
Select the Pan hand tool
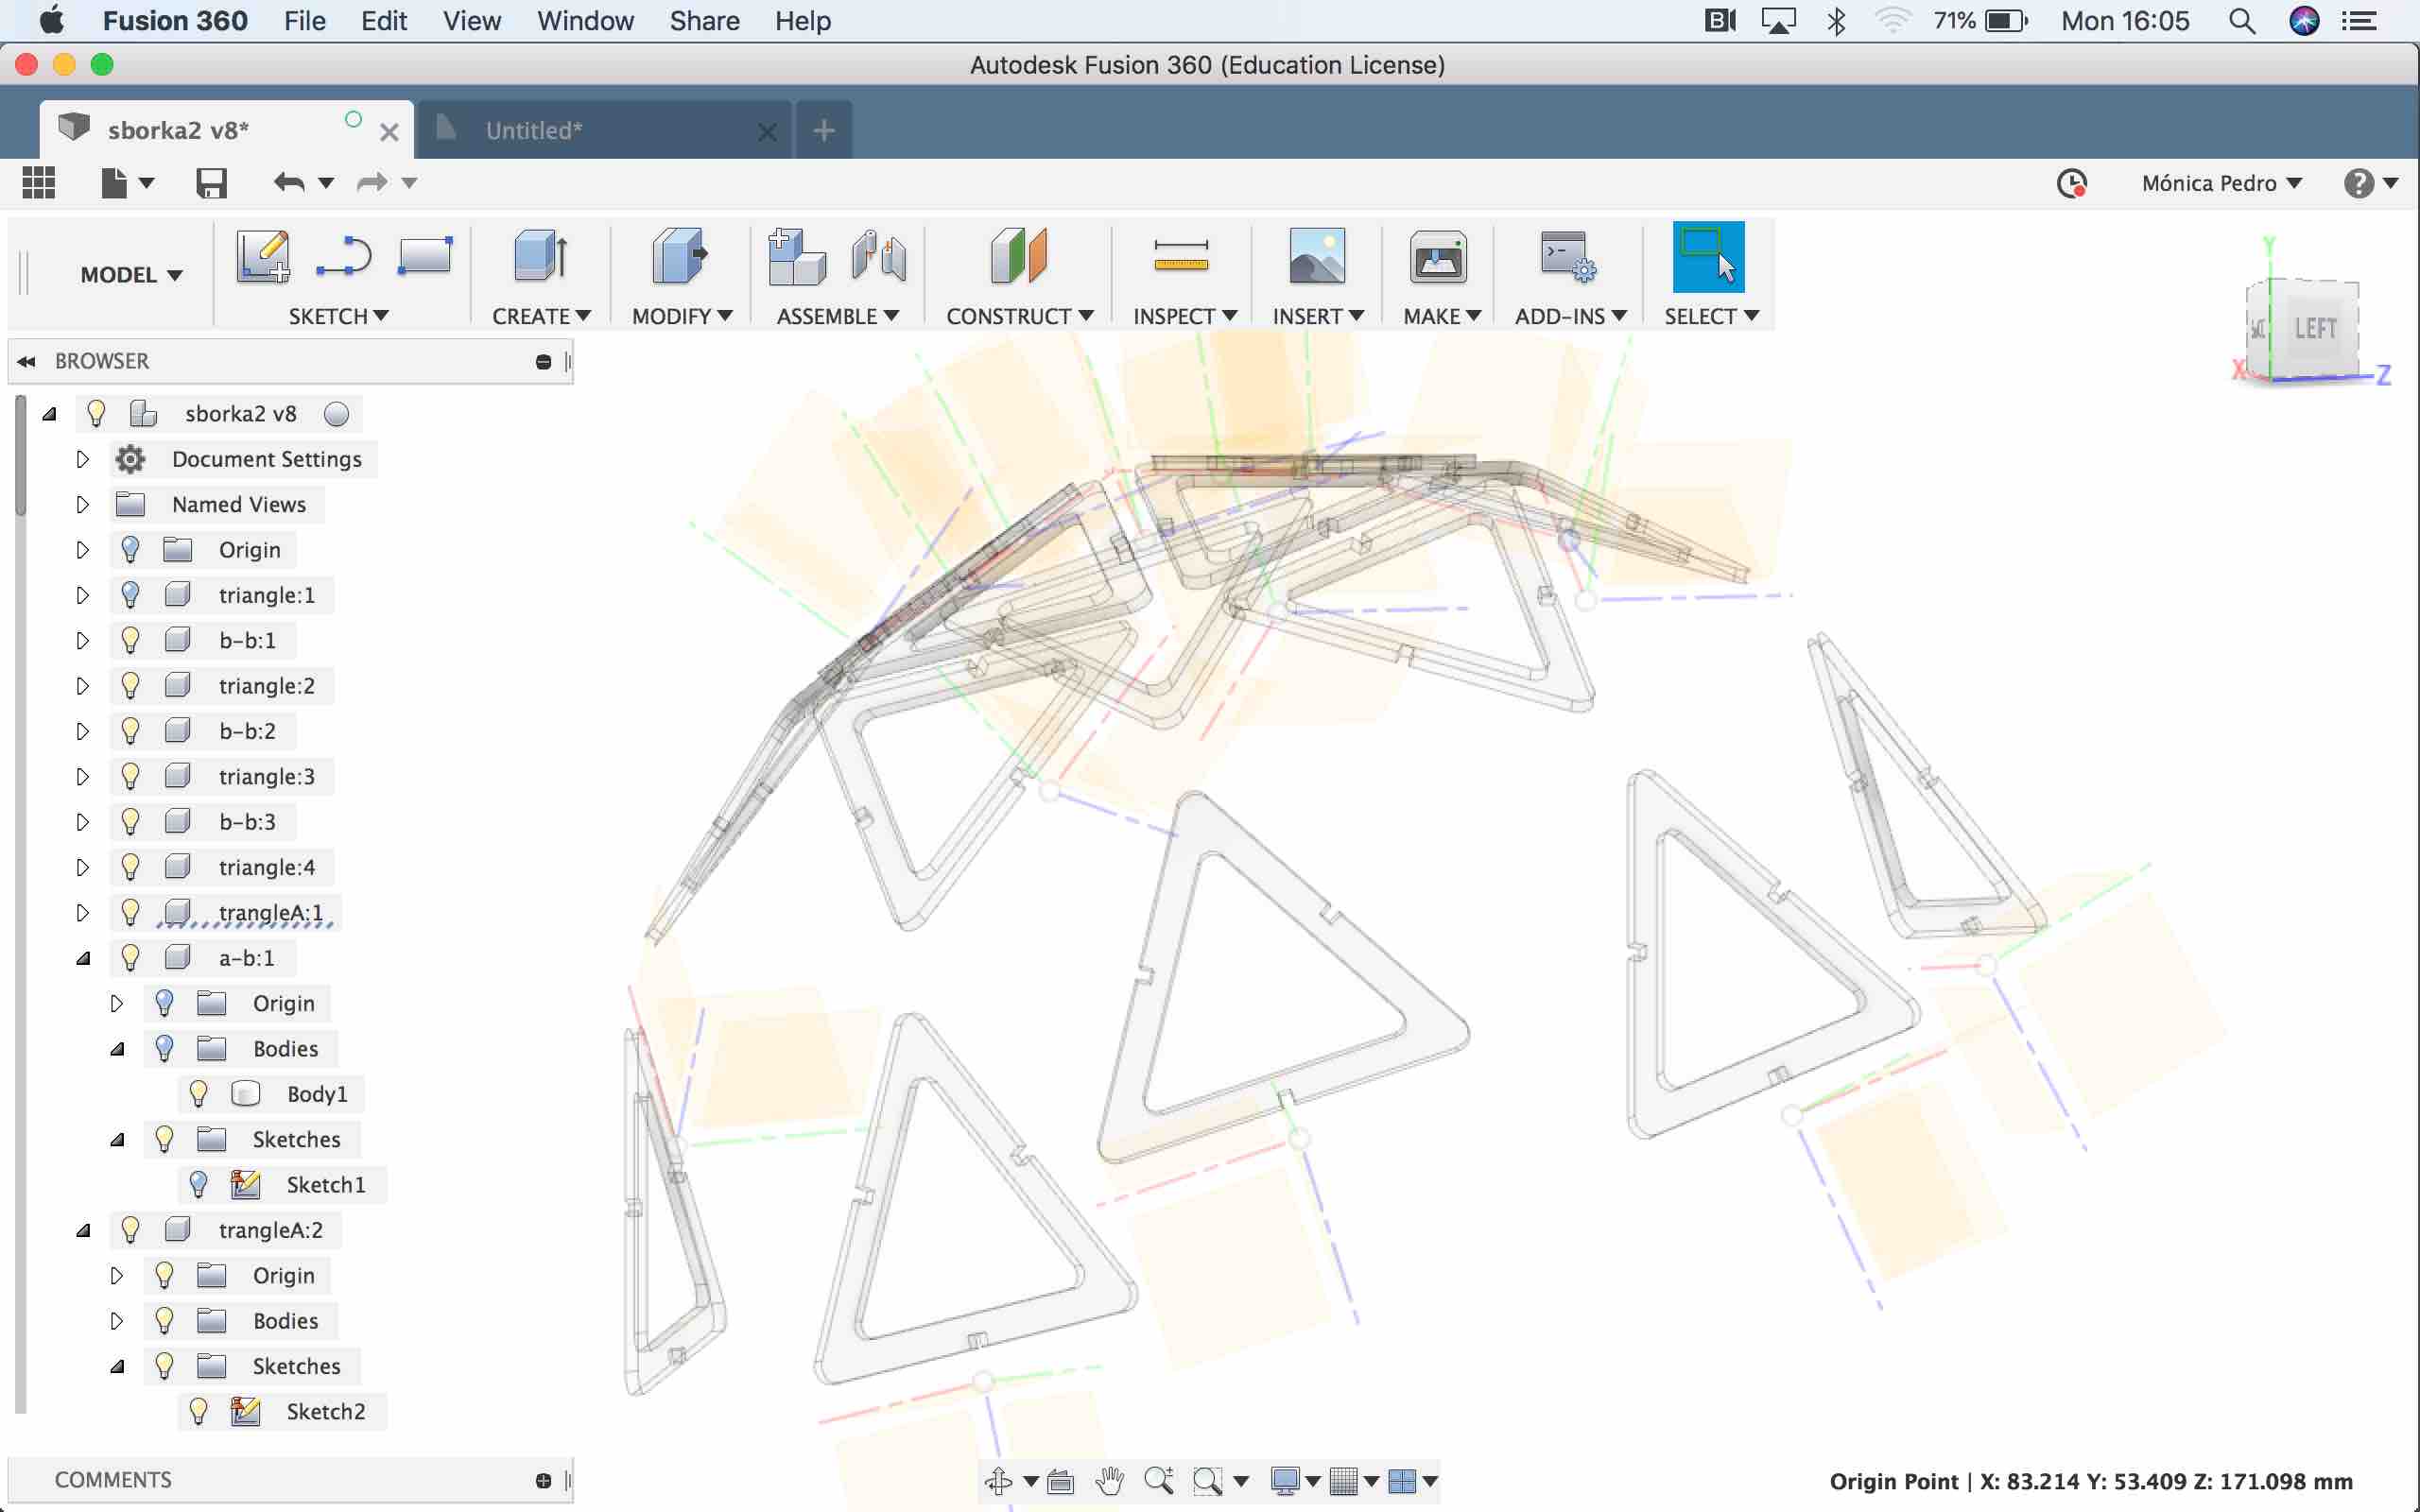[1109, 1481]
